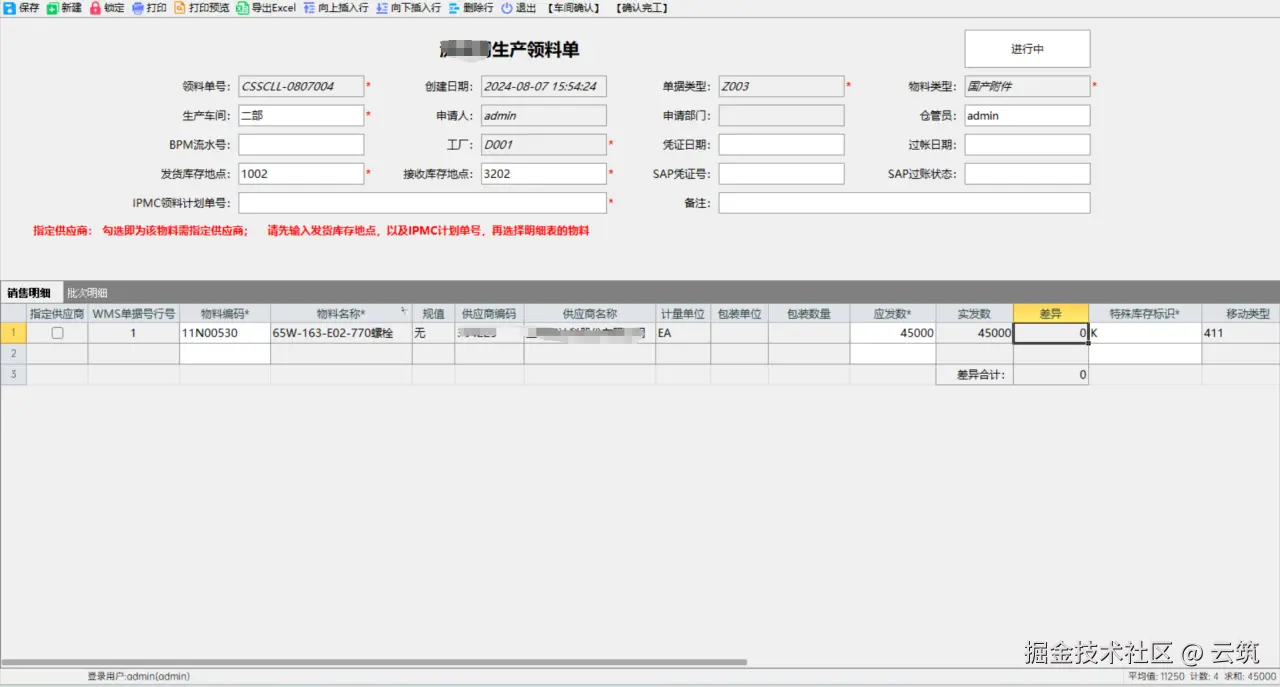Click the BPM流水号 input field
The image size is (1280, 687).
click(x=301, y=144)
